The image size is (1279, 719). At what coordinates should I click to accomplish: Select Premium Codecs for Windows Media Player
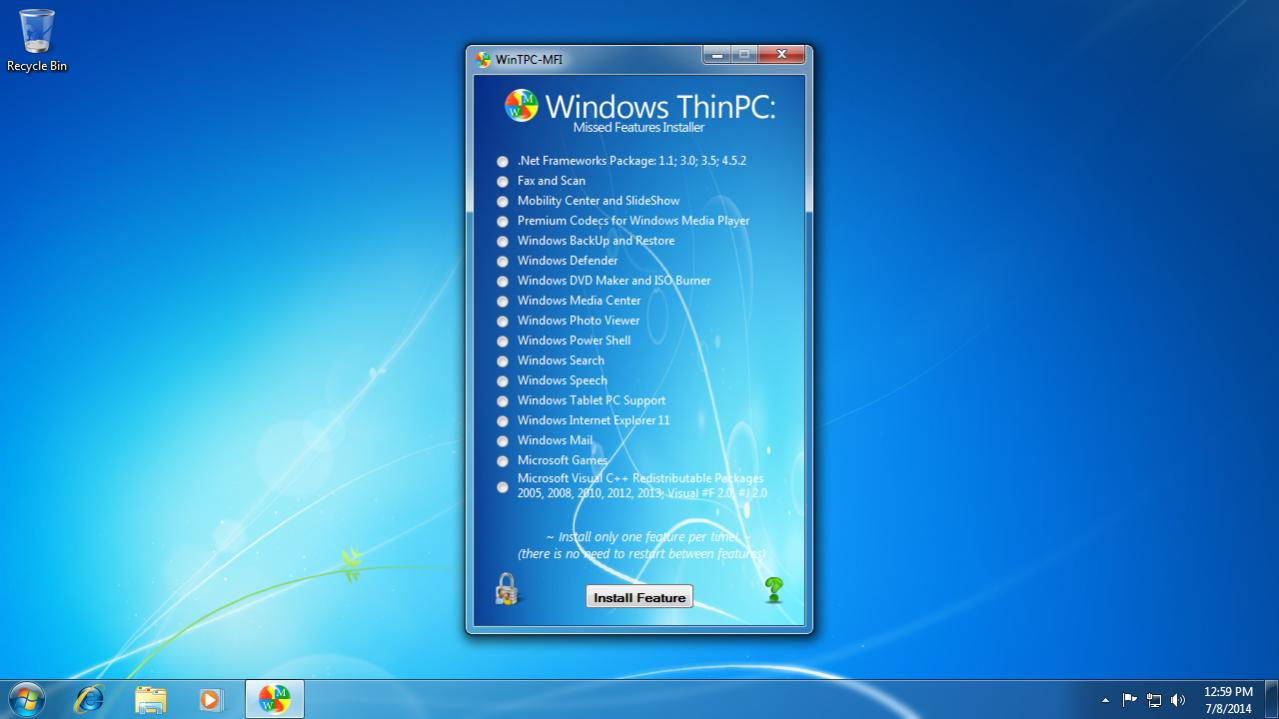point(502,221)
